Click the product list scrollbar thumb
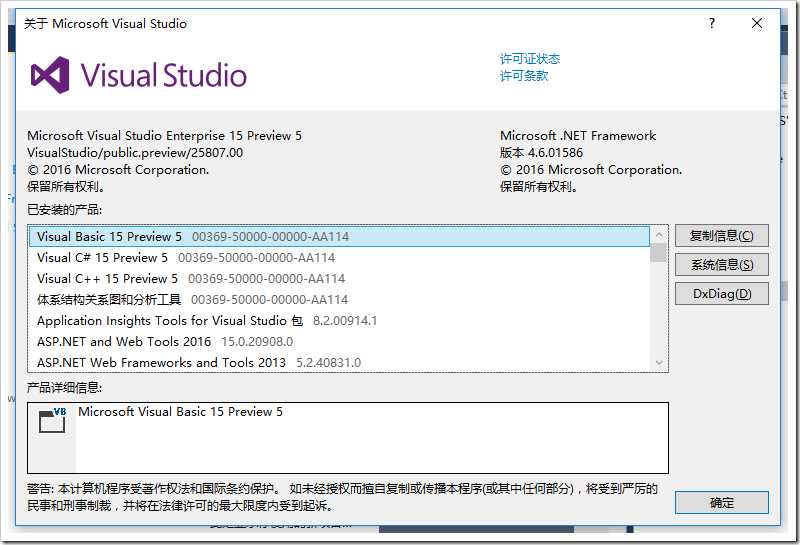 [659, 253]
